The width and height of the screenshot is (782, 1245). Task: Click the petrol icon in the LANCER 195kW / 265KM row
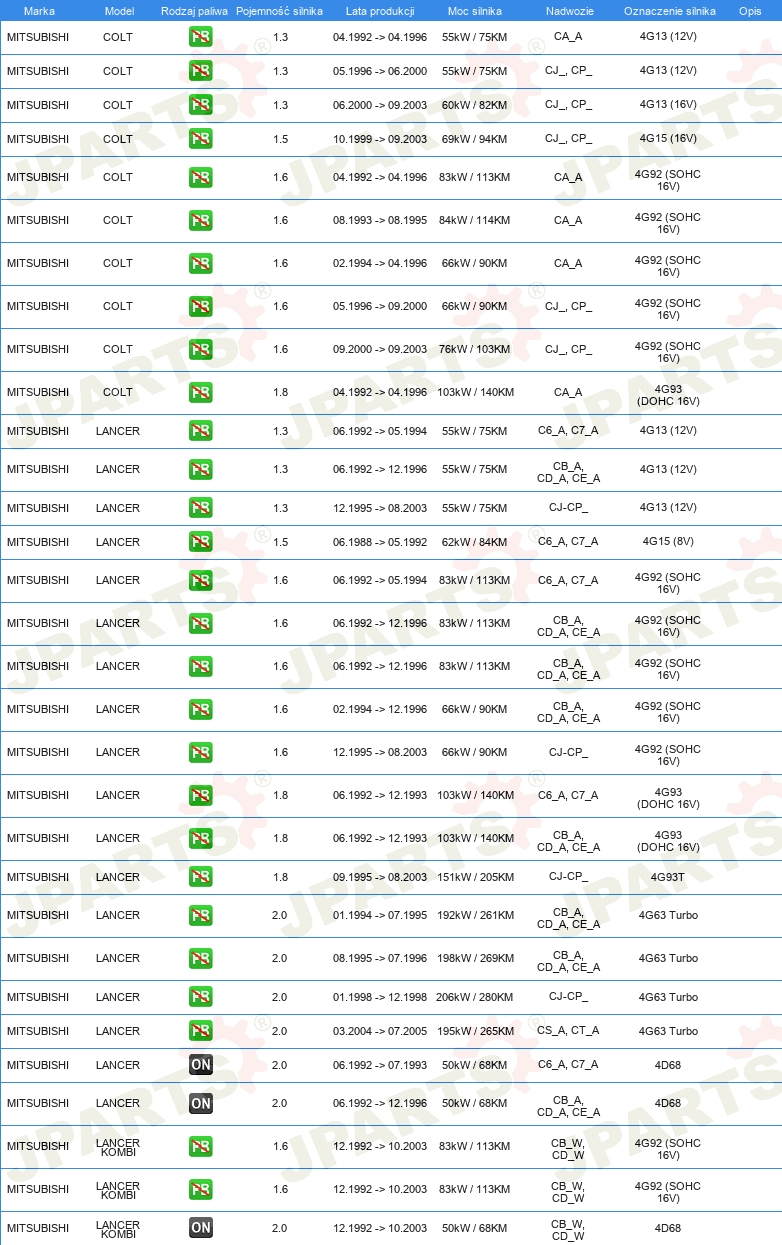pyautogui.click(x=201, y=1031)
